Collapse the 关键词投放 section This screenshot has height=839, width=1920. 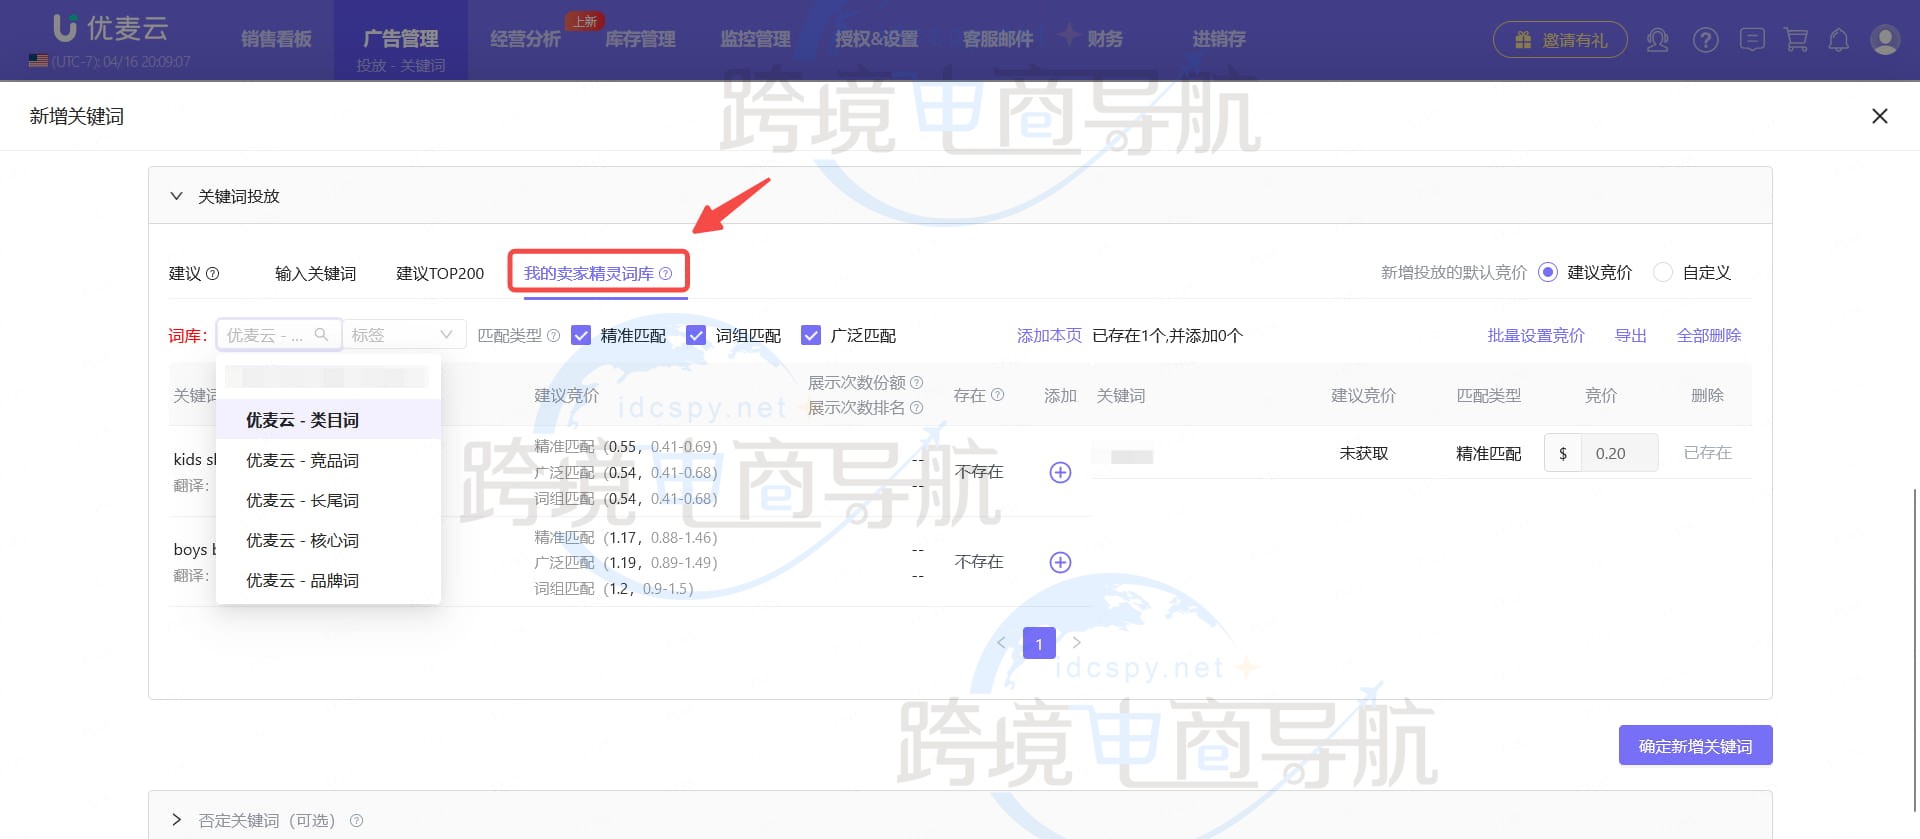(177, 196)
